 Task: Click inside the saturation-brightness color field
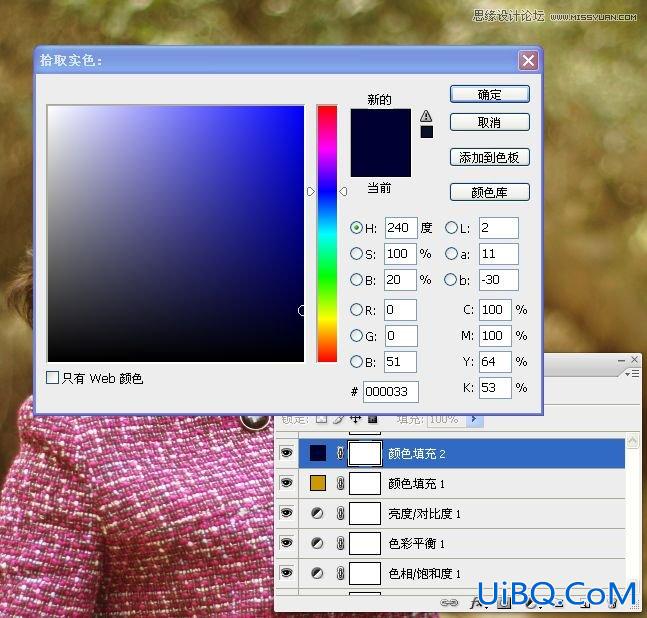pyautogui.click(x=176, y=234)
